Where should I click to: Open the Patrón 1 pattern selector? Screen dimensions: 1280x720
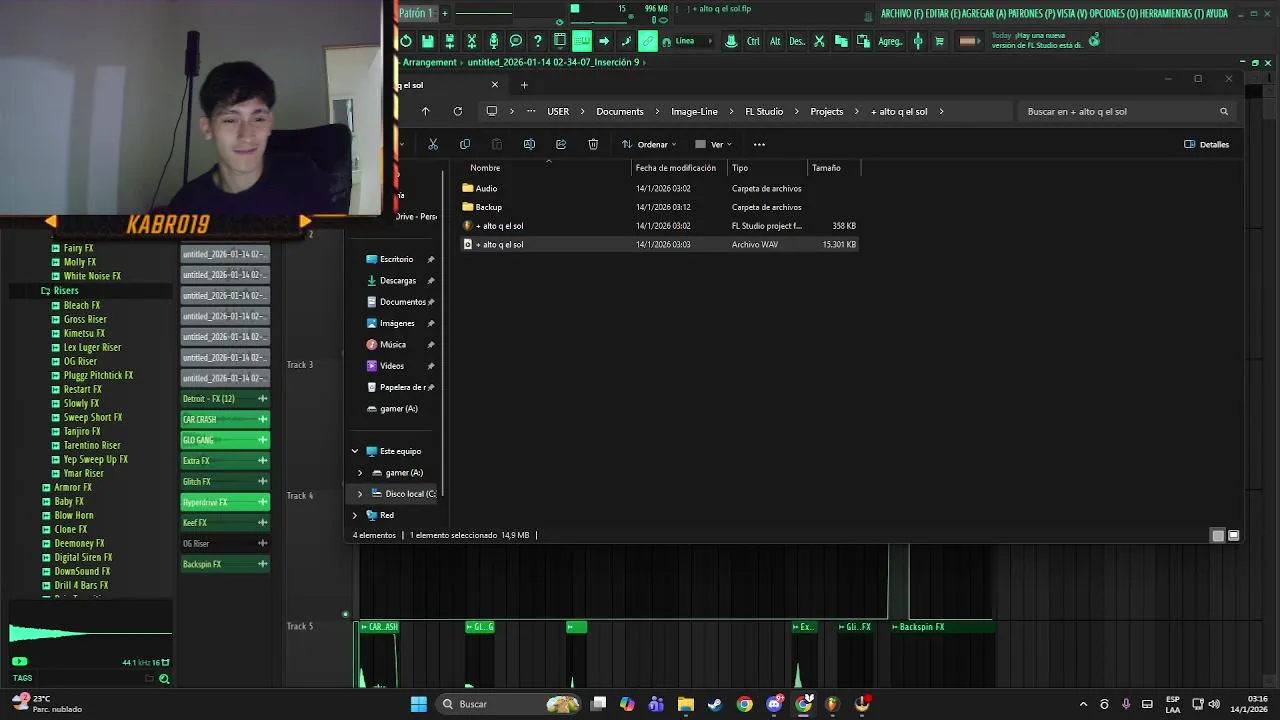pyautogui.click(x=415, y=13)
